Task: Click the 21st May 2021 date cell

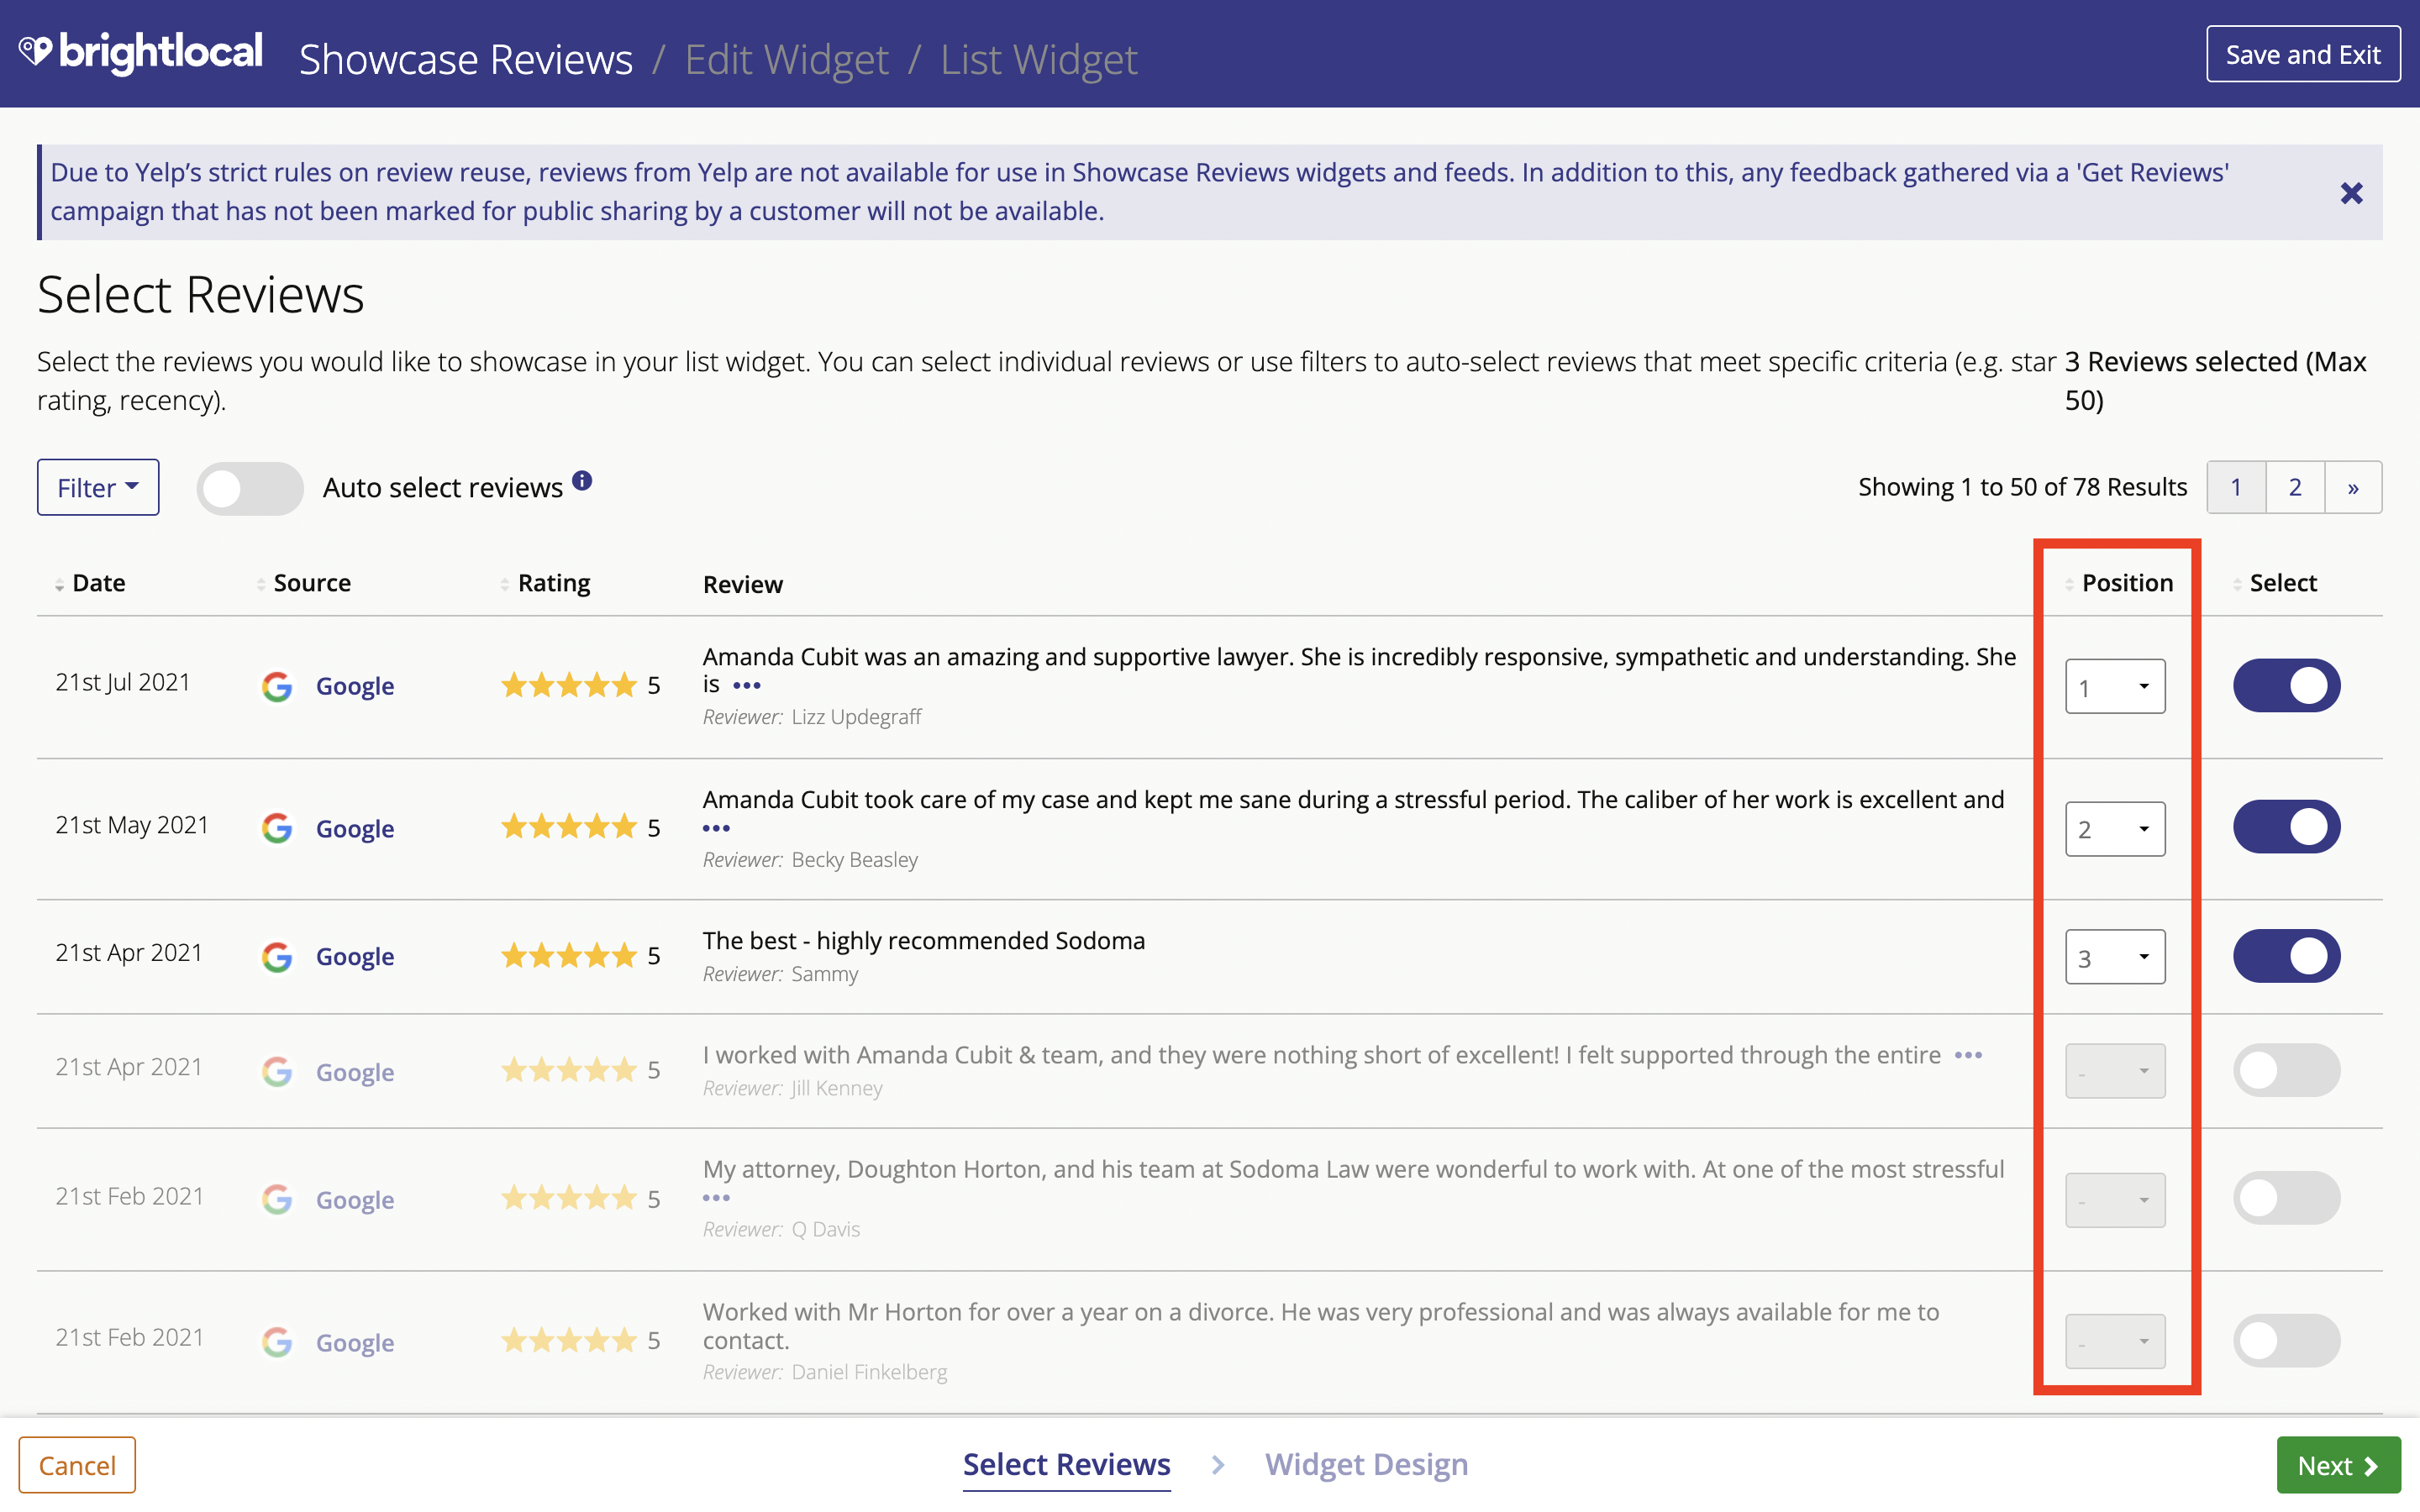Action: pos(132,825)
